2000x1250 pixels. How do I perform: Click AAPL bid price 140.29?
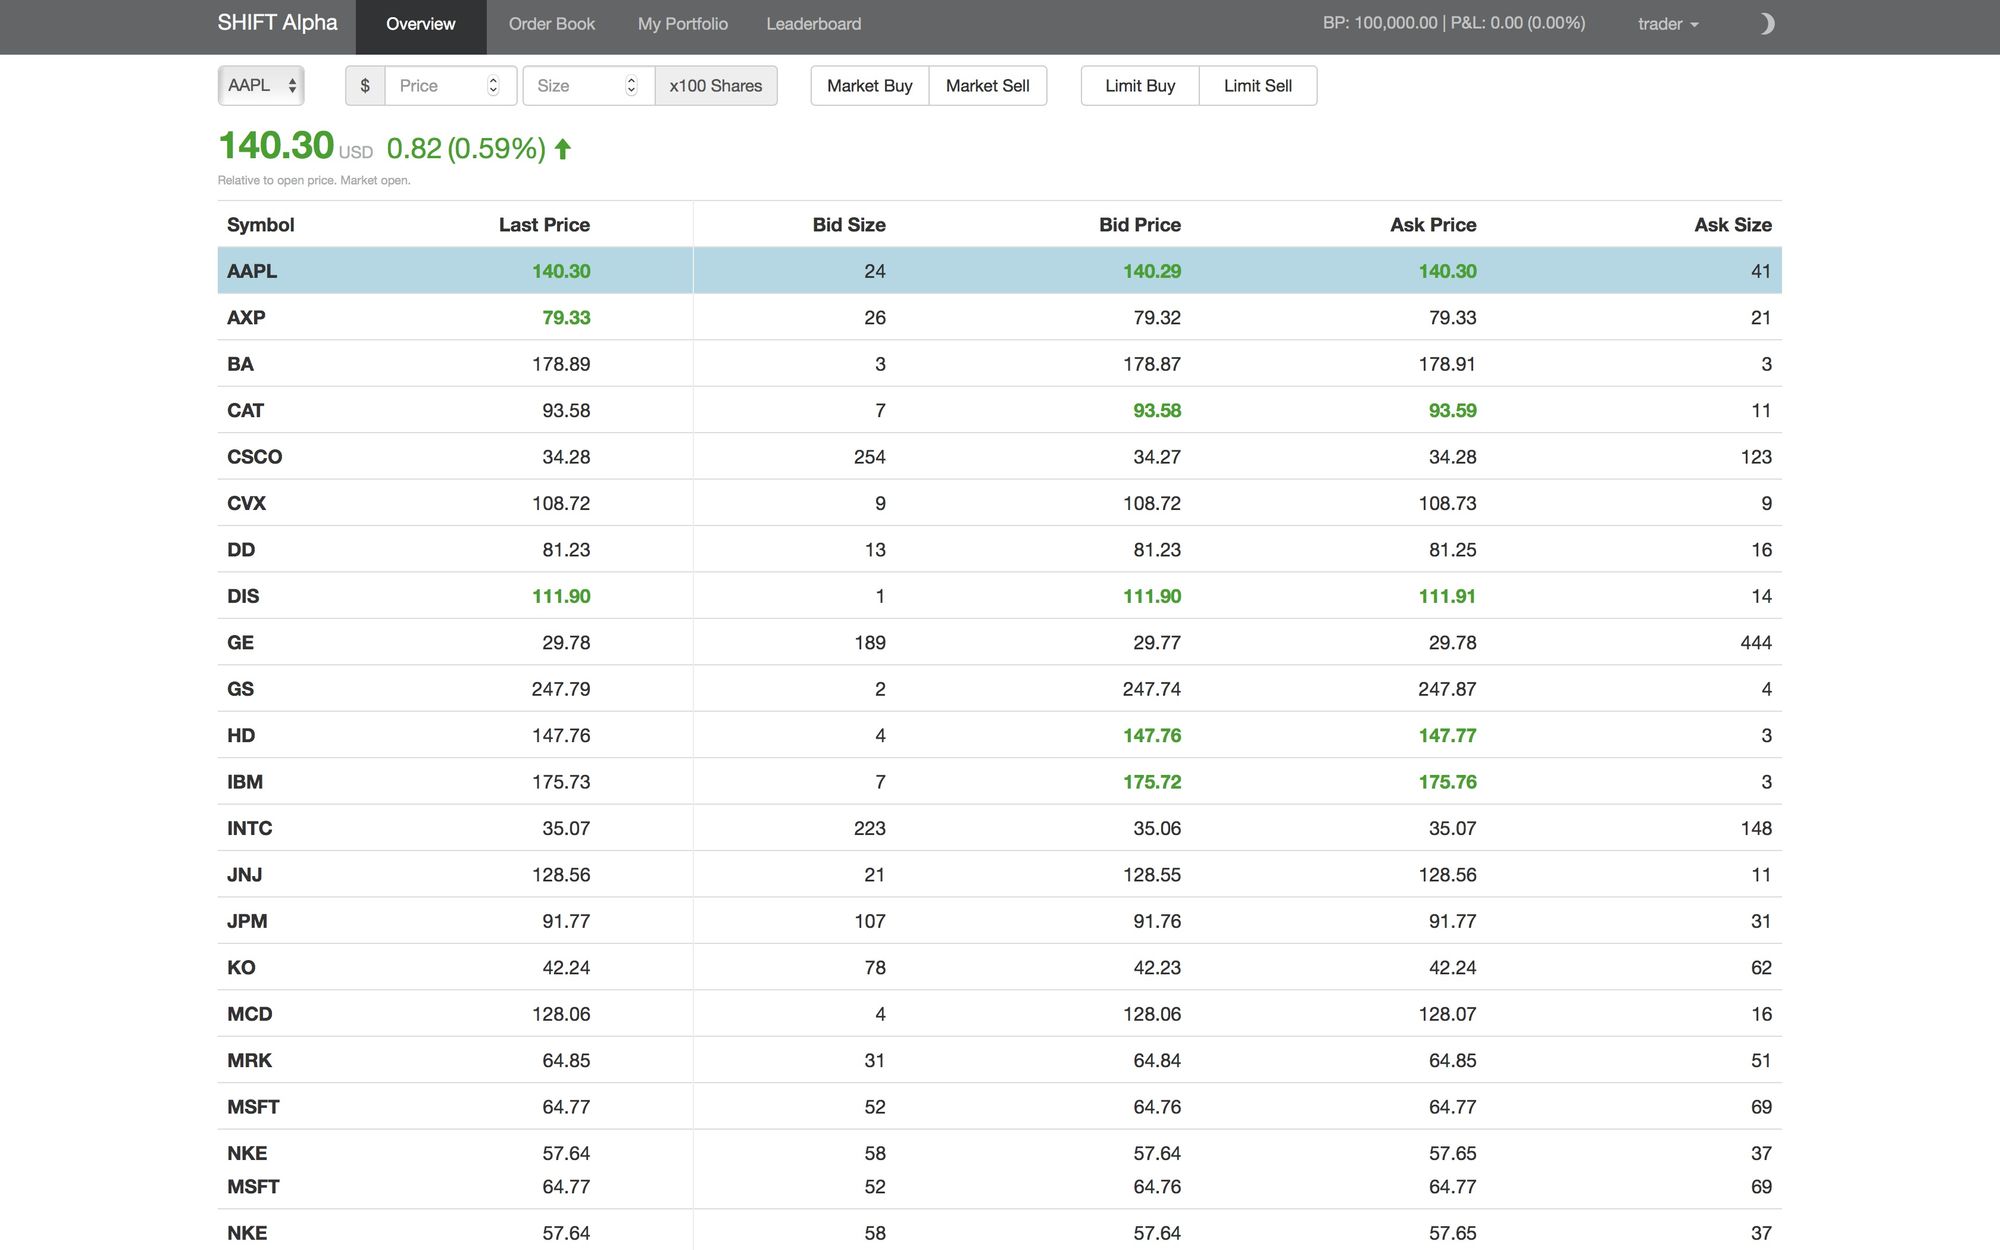pyautogui.click(x=1152, y=271)
